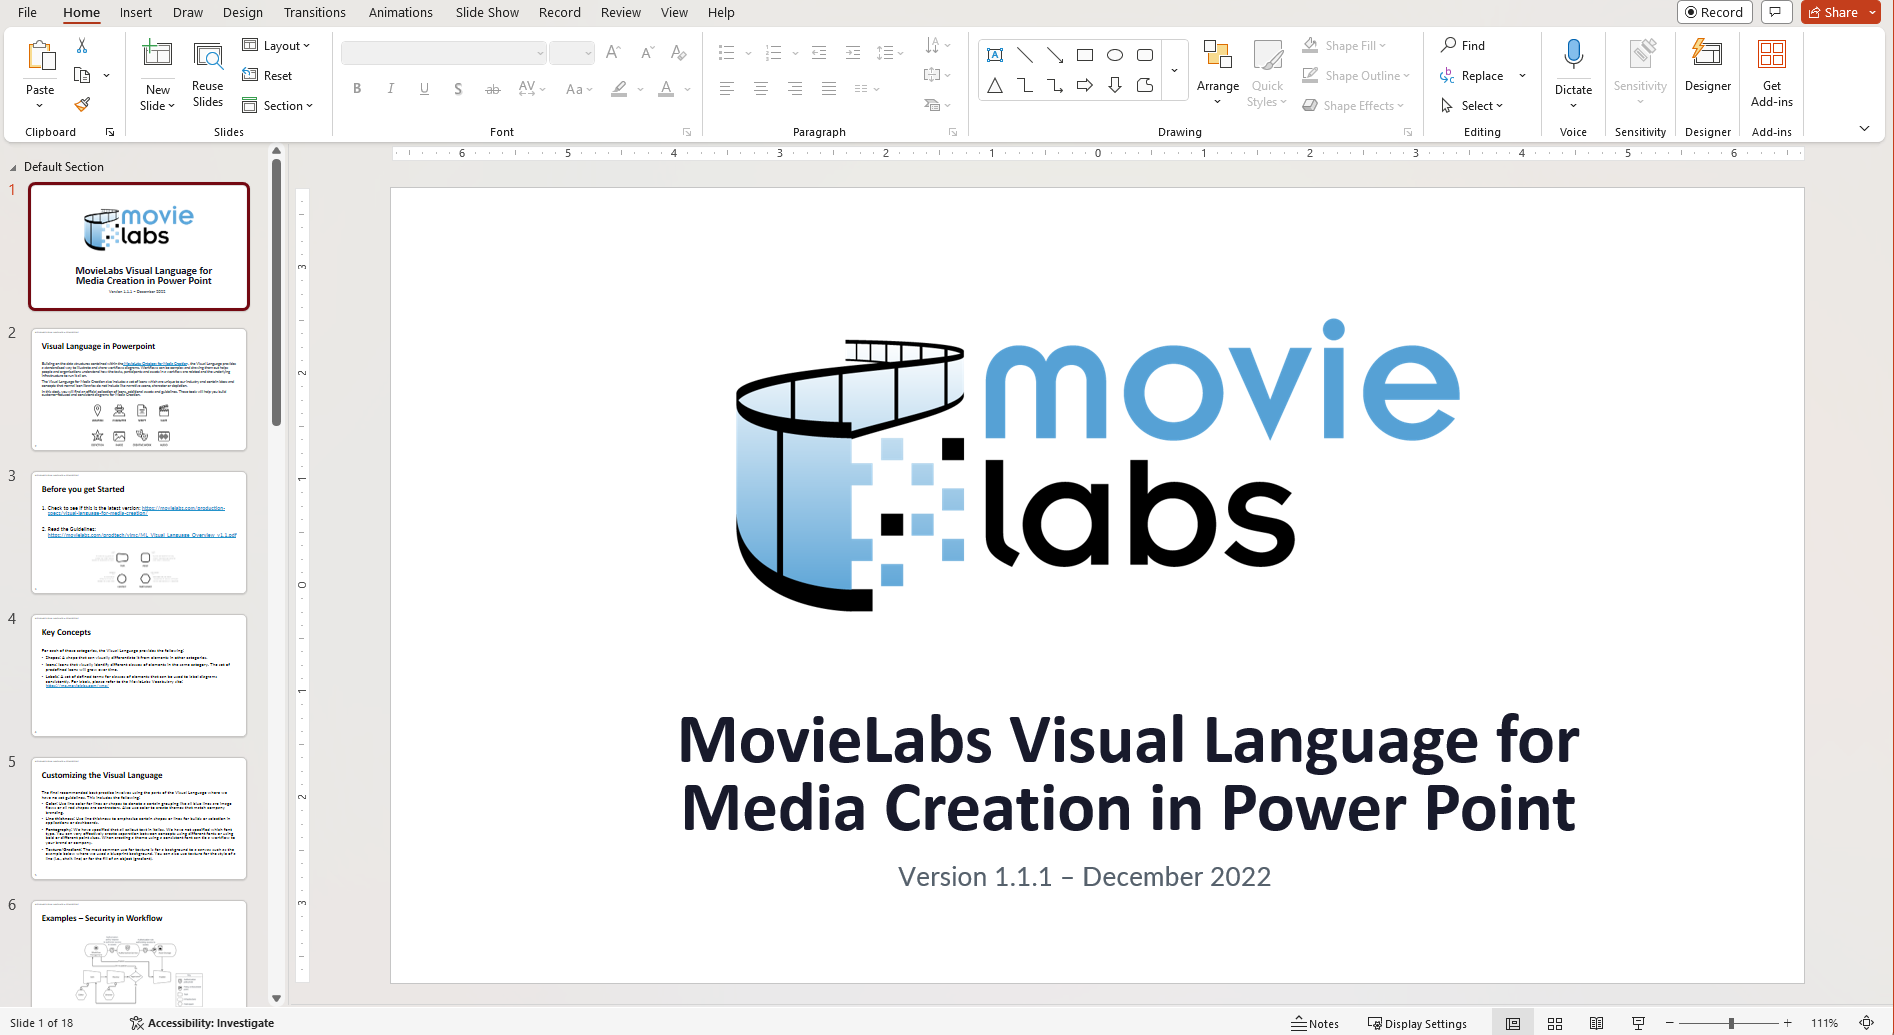Toggle the Notes pane
1894x1035 pixels.
(x=1315, y=1023)
